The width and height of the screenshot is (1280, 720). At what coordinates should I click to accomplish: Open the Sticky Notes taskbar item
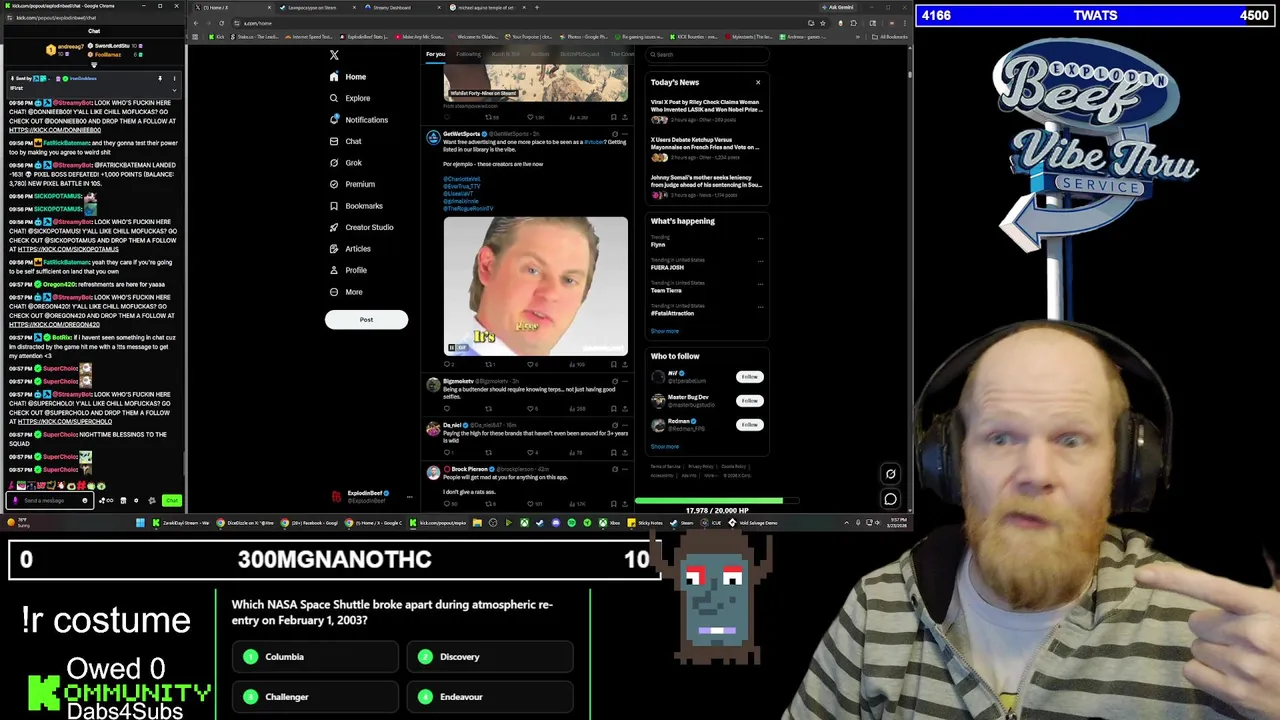coord(646,523)
